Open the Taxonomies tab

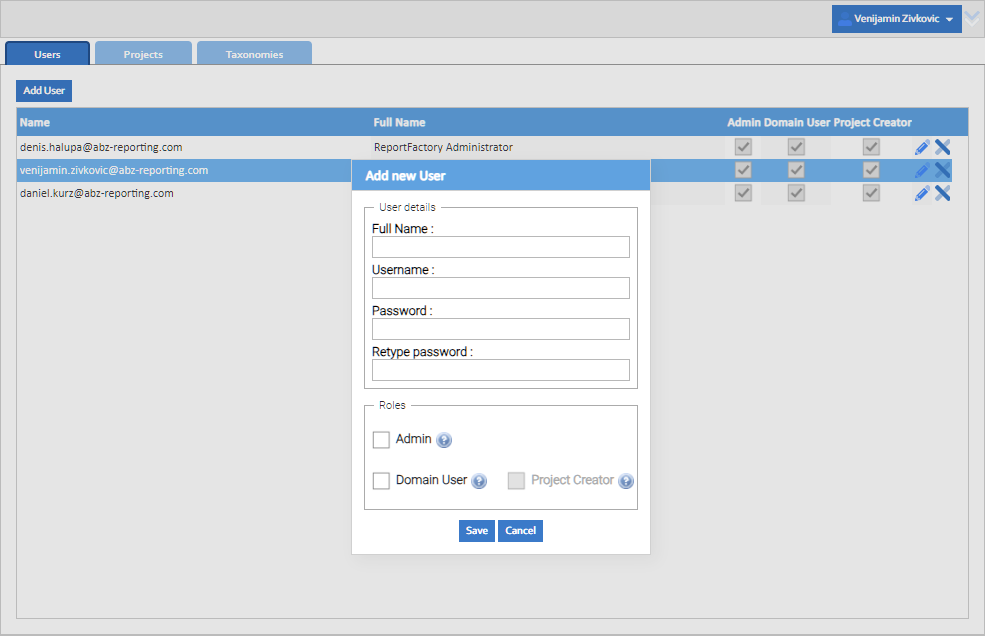pyautogui.click(x=254, y=54)
